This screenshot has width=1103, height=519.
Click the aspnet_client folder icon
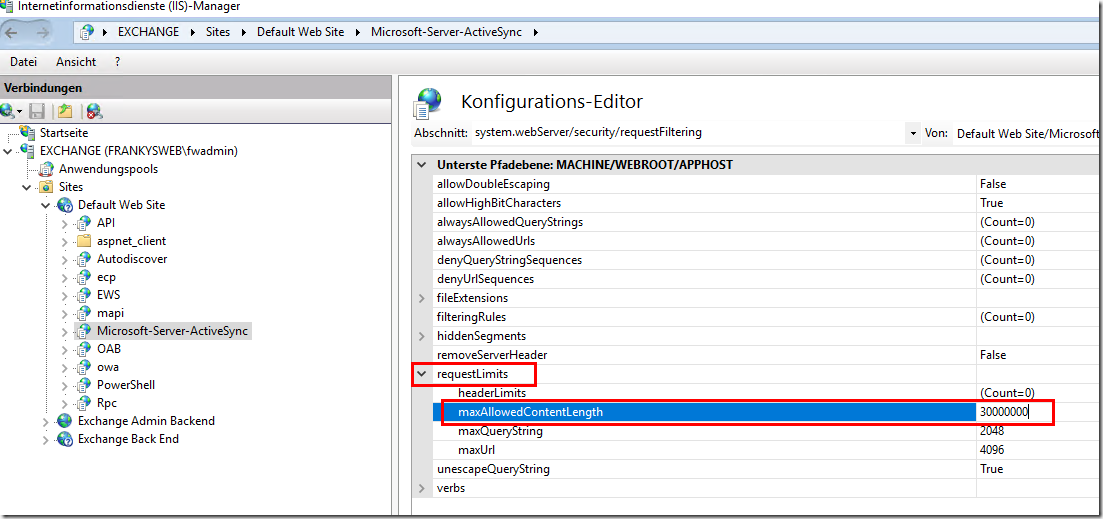click(x=84, y=241)
